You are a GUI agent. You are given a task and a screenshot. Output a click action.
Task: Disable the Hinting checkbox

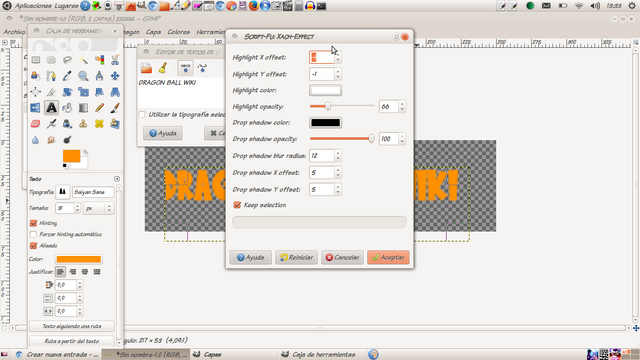tap(33, 223)
